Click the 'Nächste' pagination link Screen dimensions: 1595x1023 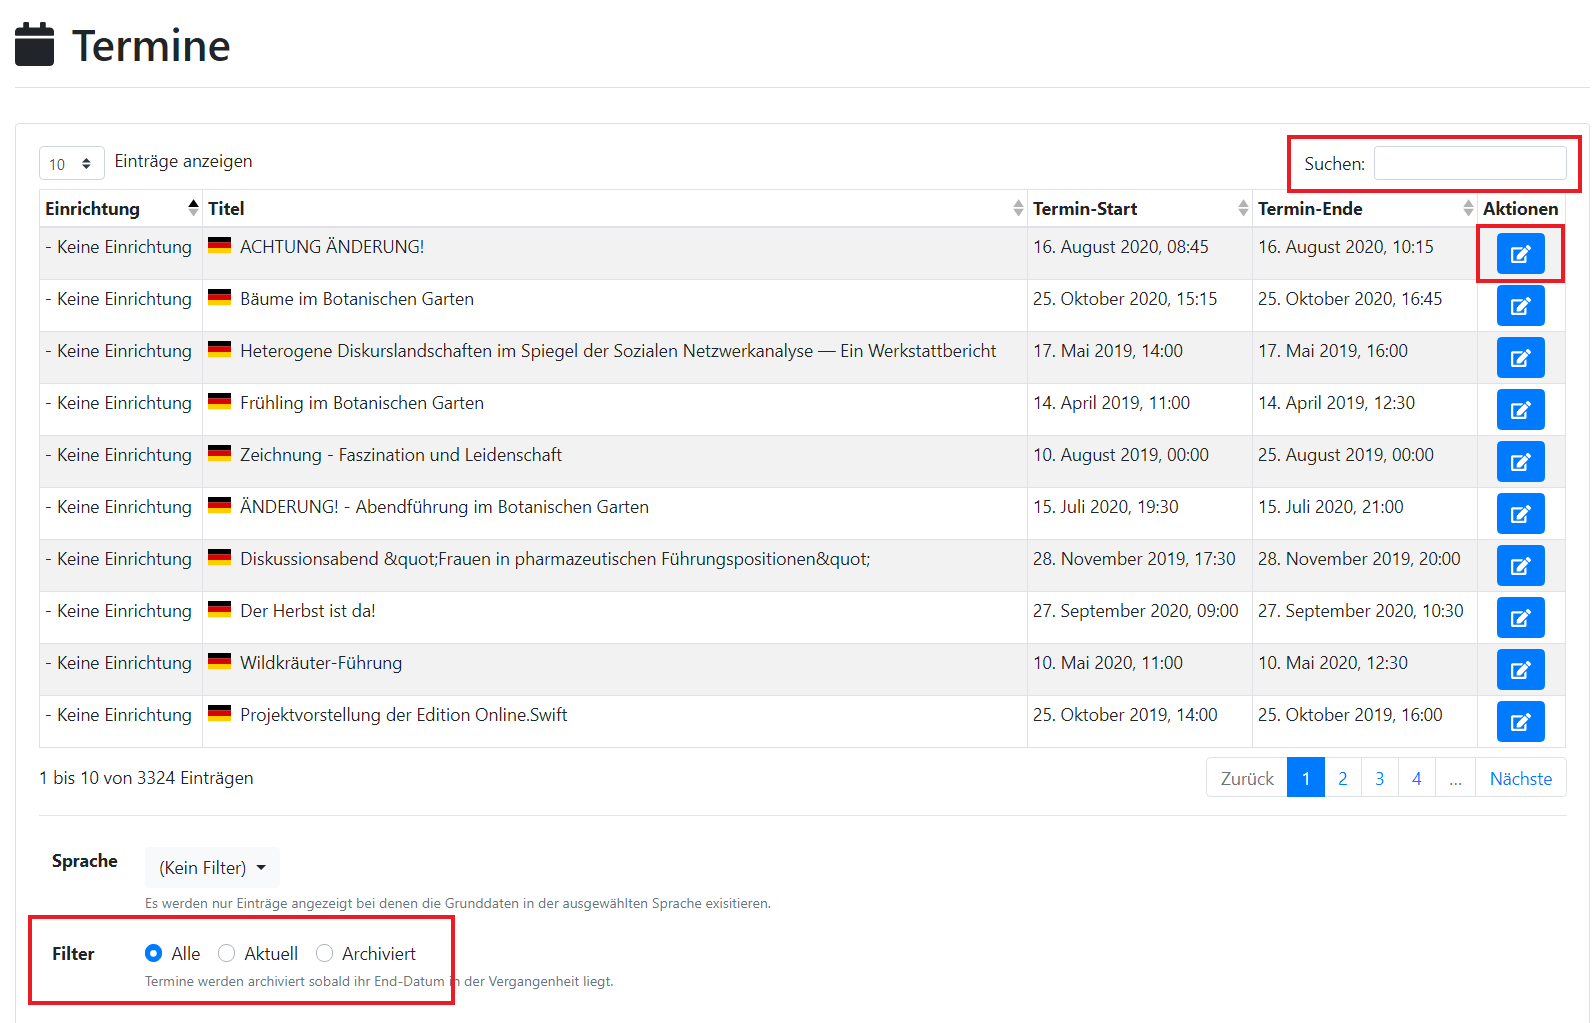click(1520, 778)
